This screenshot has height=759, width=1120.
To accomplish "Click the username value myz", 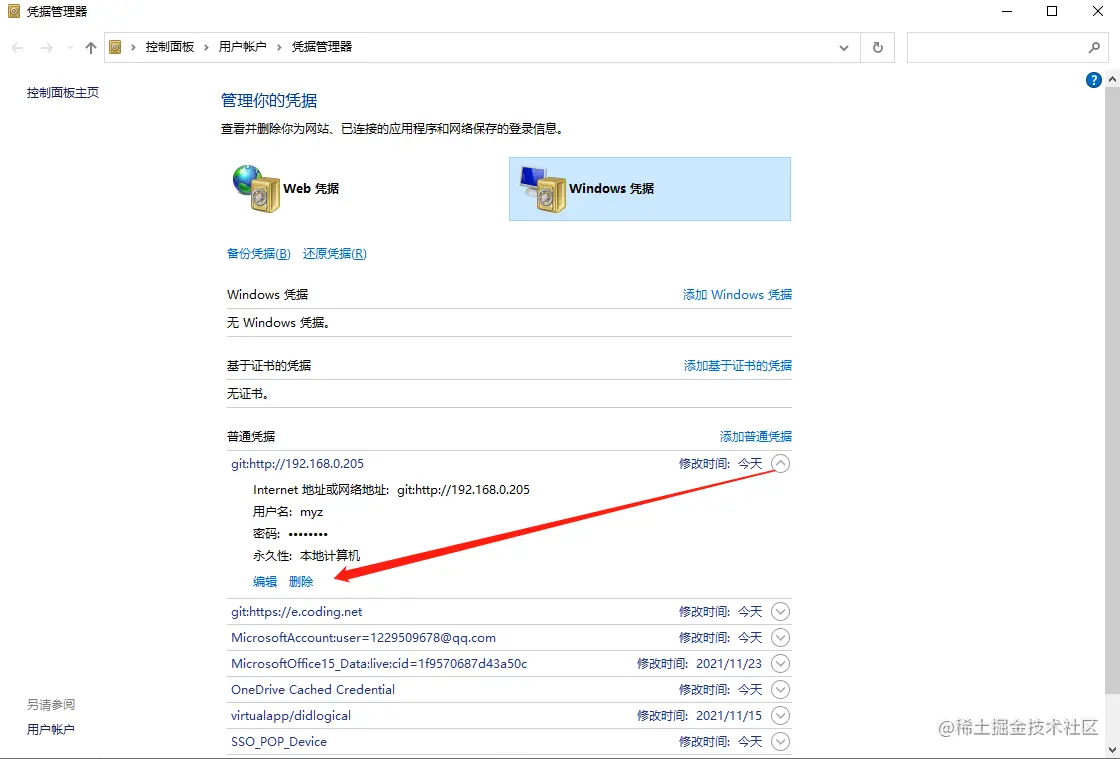I will click(311, 512).
